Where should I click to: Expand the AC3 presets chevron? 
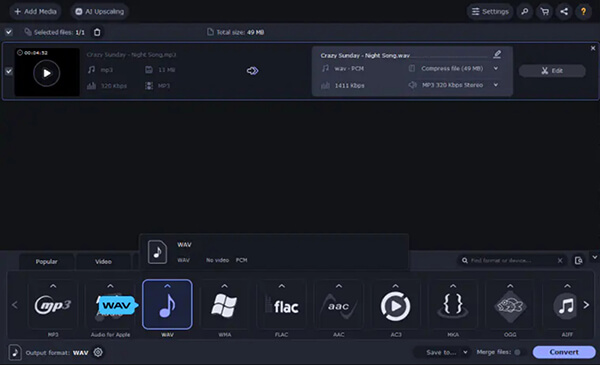point(396,286)
